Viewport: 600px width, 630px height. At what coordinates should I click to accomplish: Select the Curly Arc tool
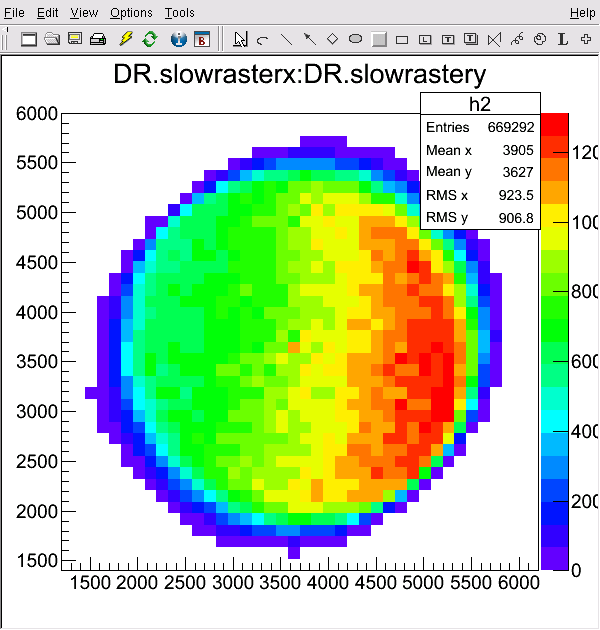540,39
